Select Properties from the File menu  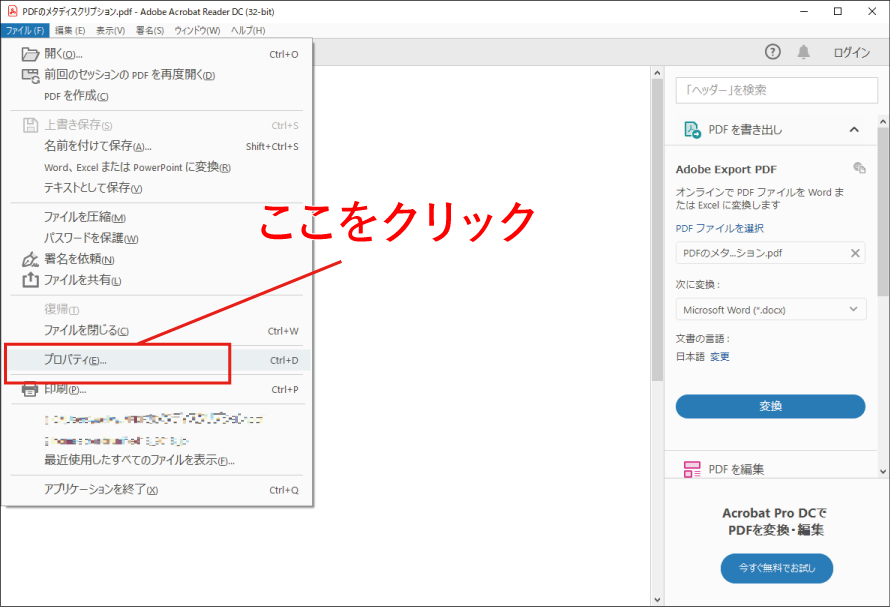tap(75, 360)
